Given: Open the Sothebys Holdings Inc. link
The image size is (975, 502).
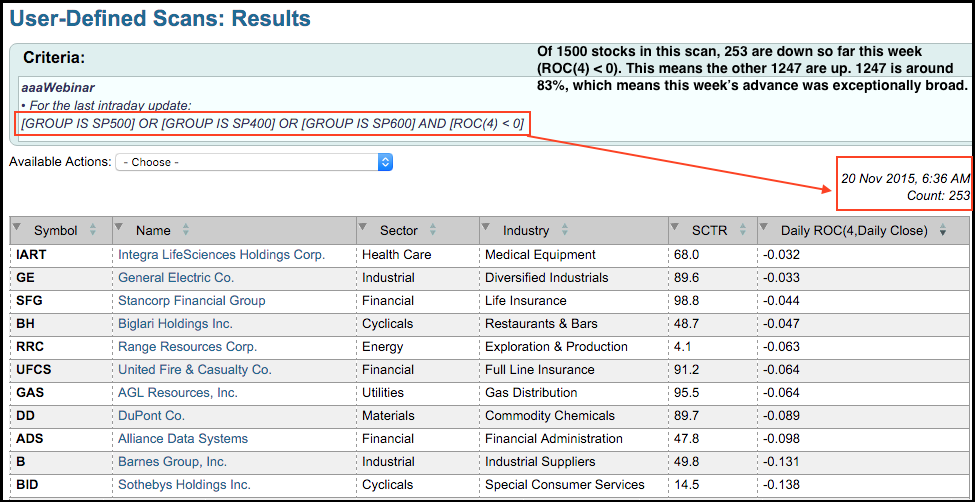Looking at the screenshot, I should click(x=184, y=485).
